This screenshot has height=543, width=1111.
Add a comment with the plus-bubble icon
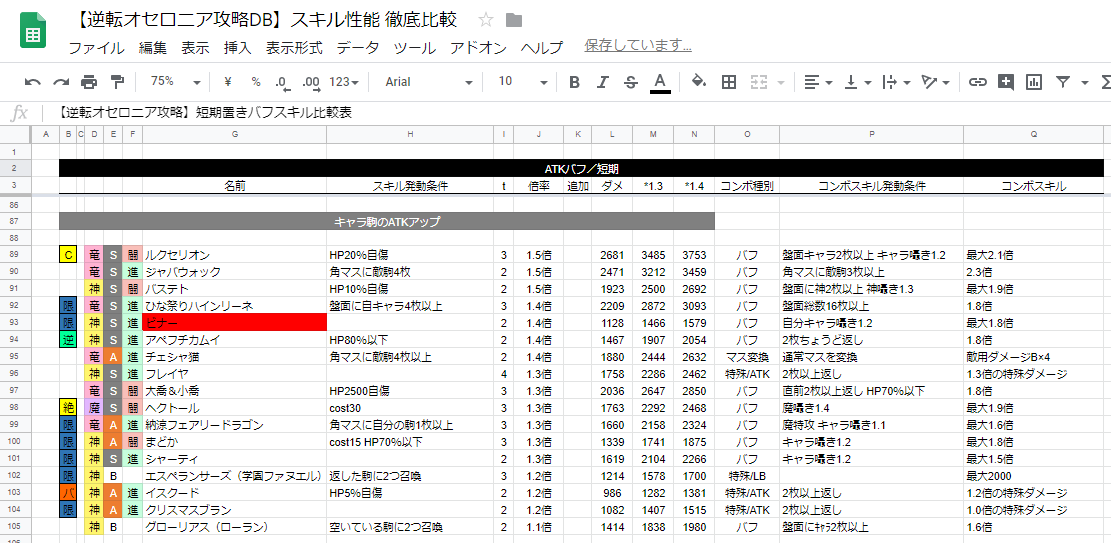(x=1005, y=82)
